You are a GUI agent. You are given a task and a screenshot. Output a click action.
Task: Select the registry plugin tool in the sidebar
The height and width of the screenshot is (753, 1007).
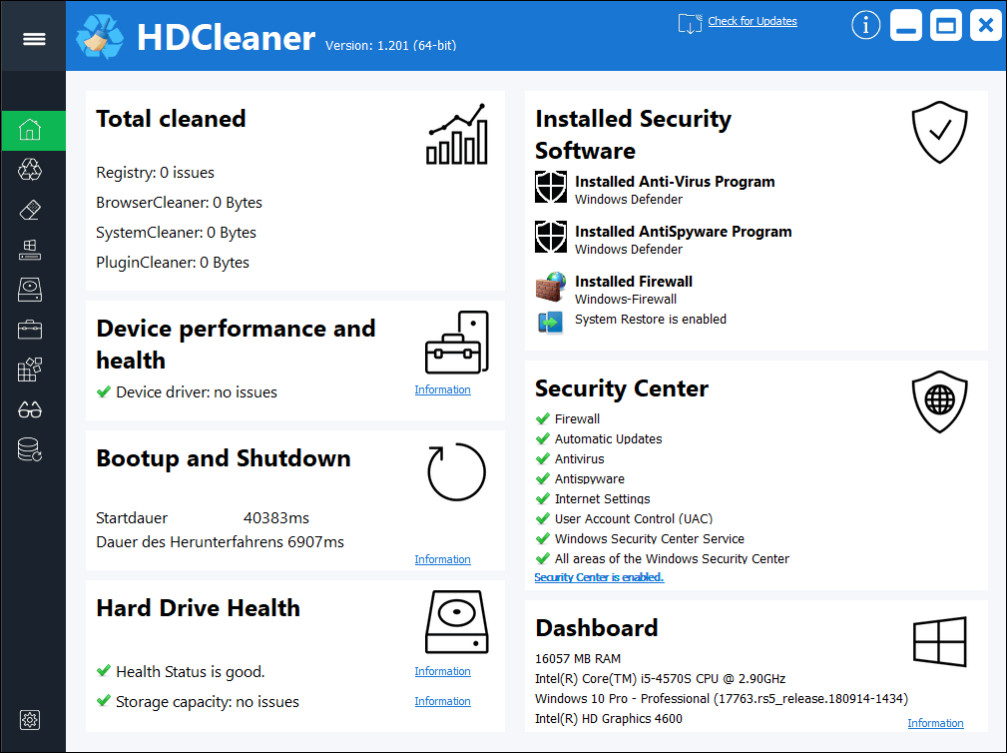coord(30,249)
